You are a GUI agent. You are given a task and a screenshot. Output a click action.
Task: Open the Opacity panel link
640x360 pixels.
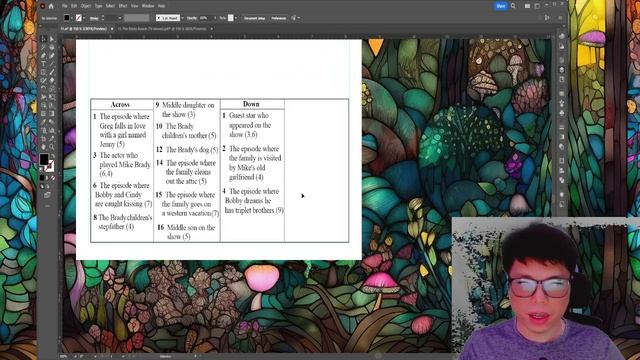pos(191,18)
